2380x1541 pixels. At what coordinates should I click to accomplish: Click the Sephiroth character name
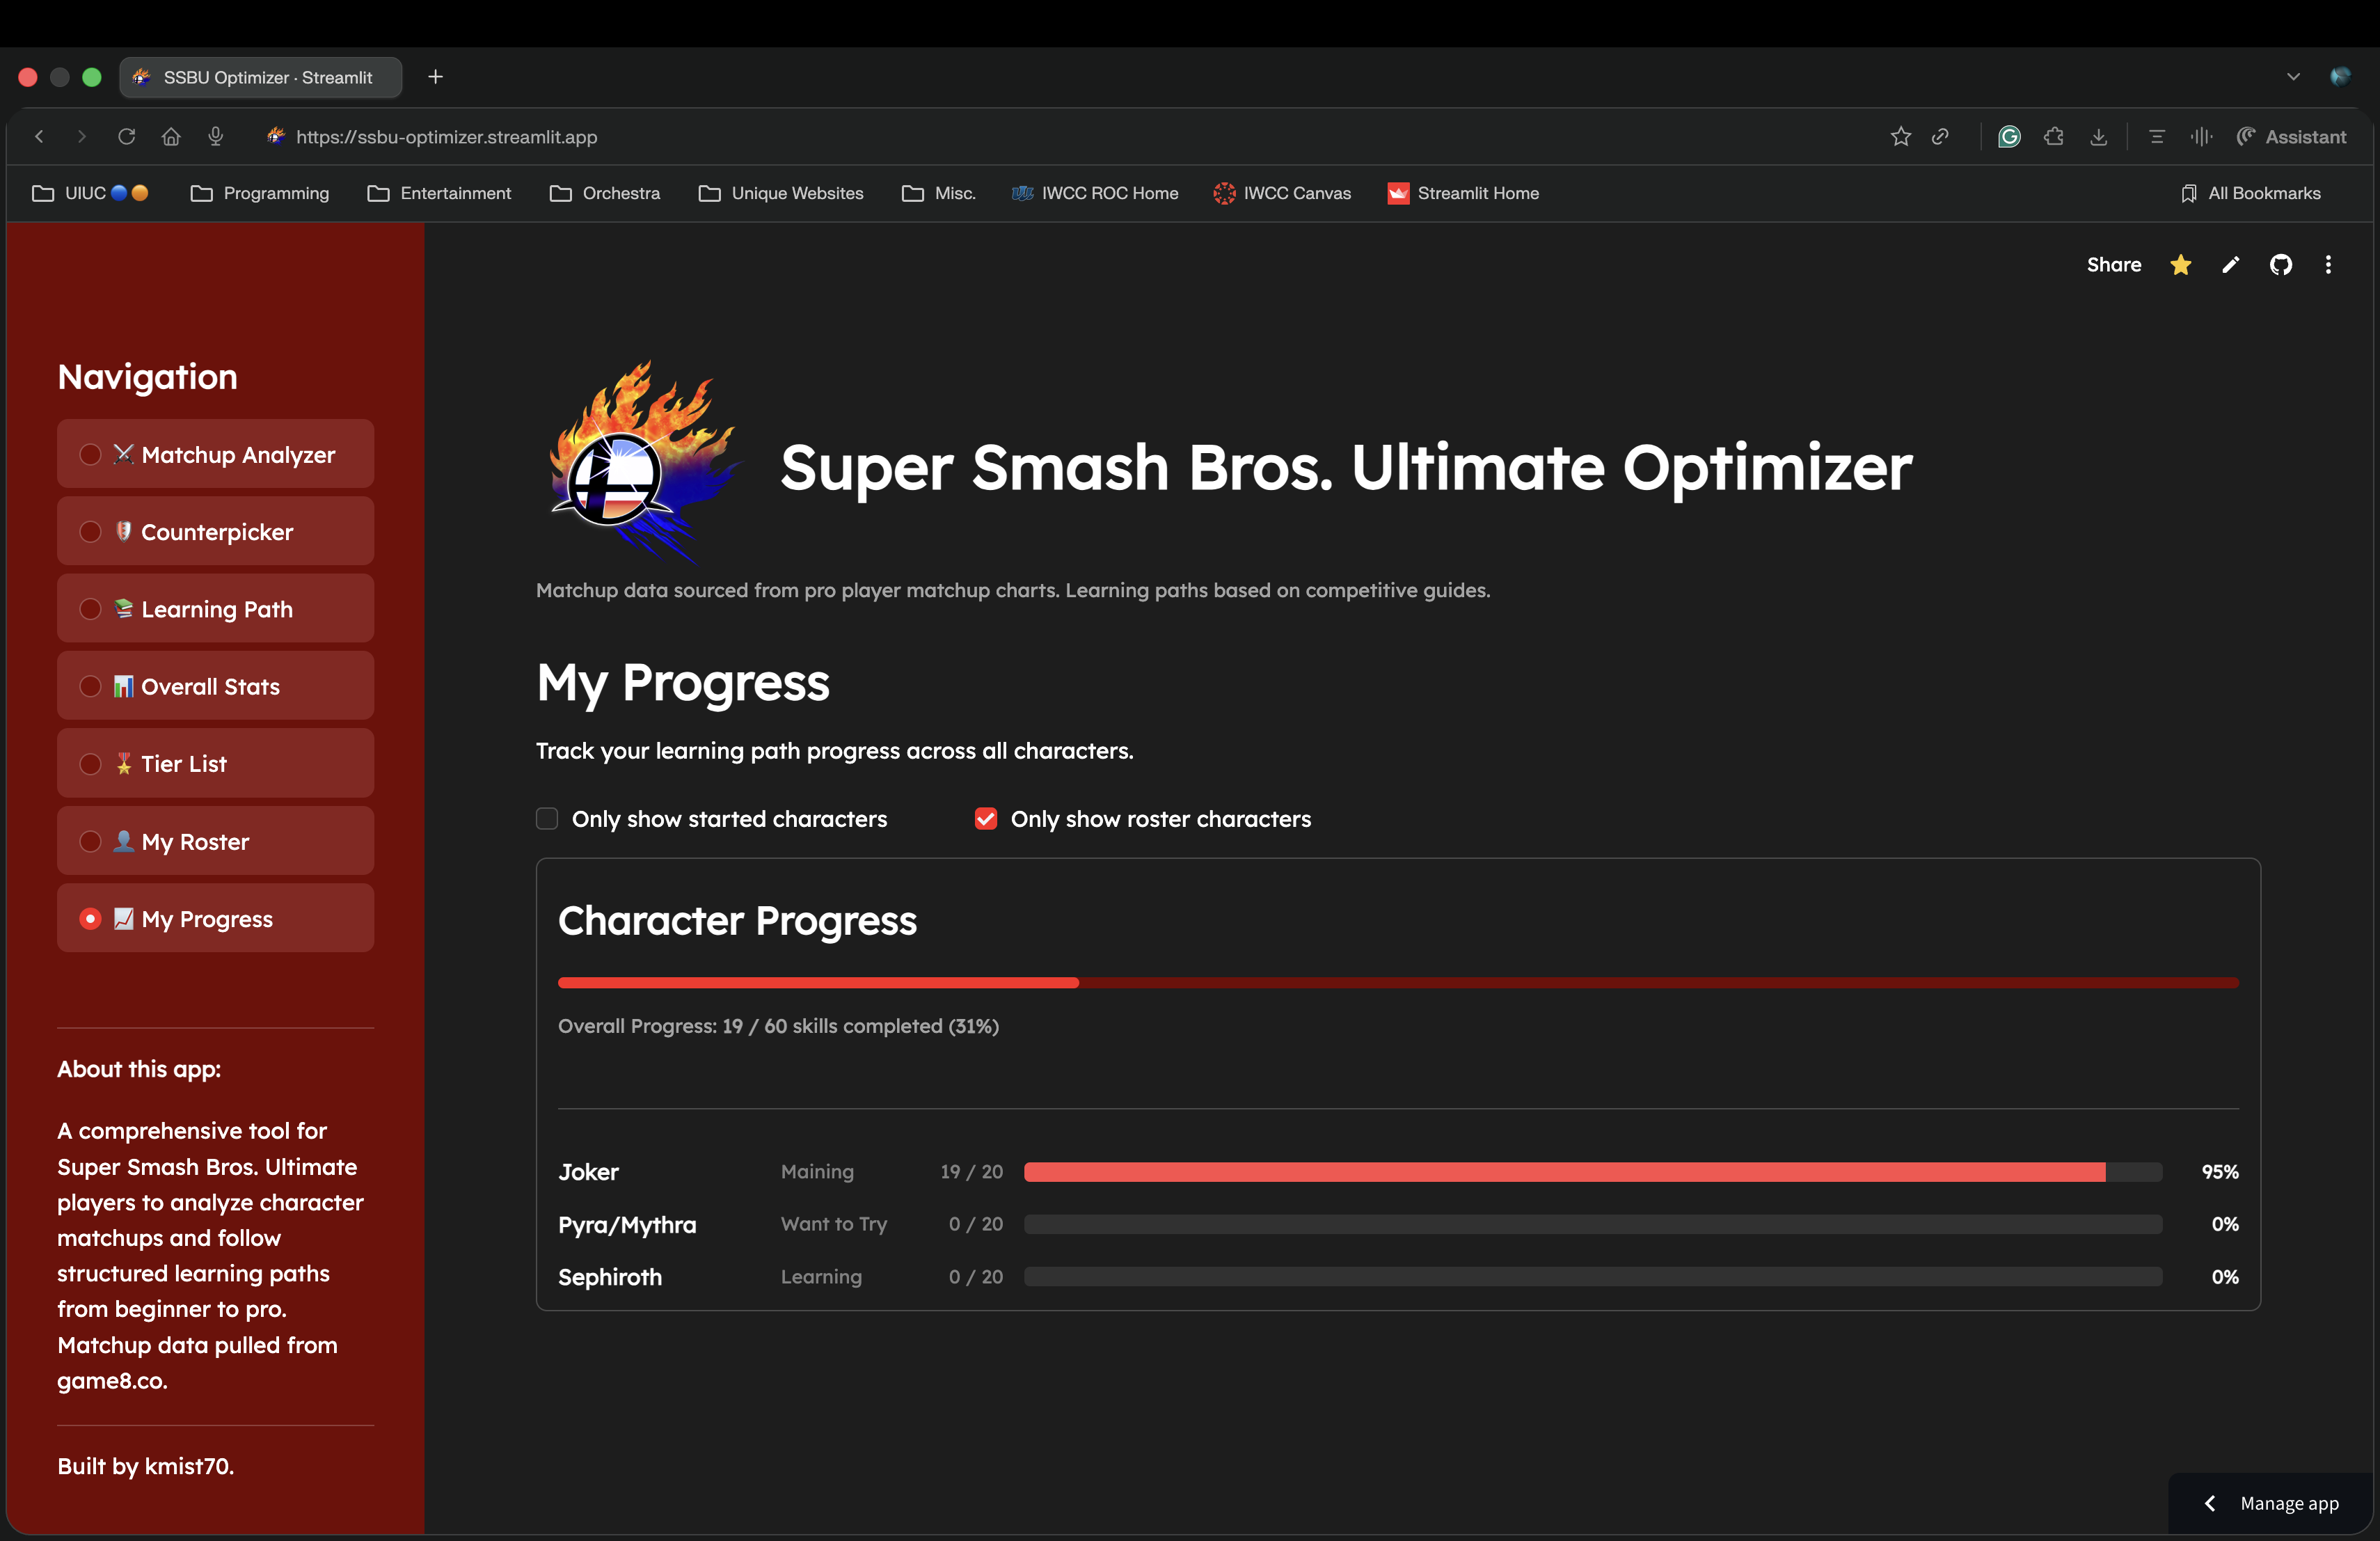(x=610, y=1277)
